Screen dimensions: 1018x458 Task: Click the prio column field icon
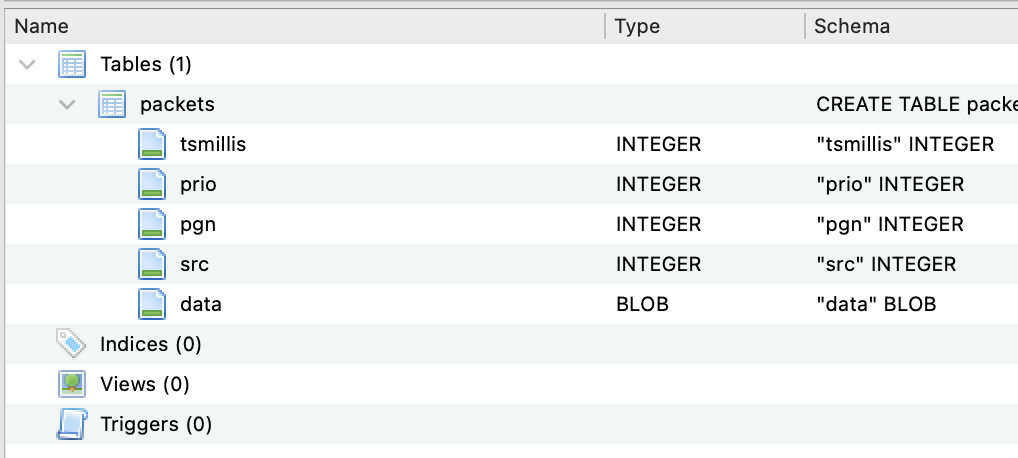[152, 184]
